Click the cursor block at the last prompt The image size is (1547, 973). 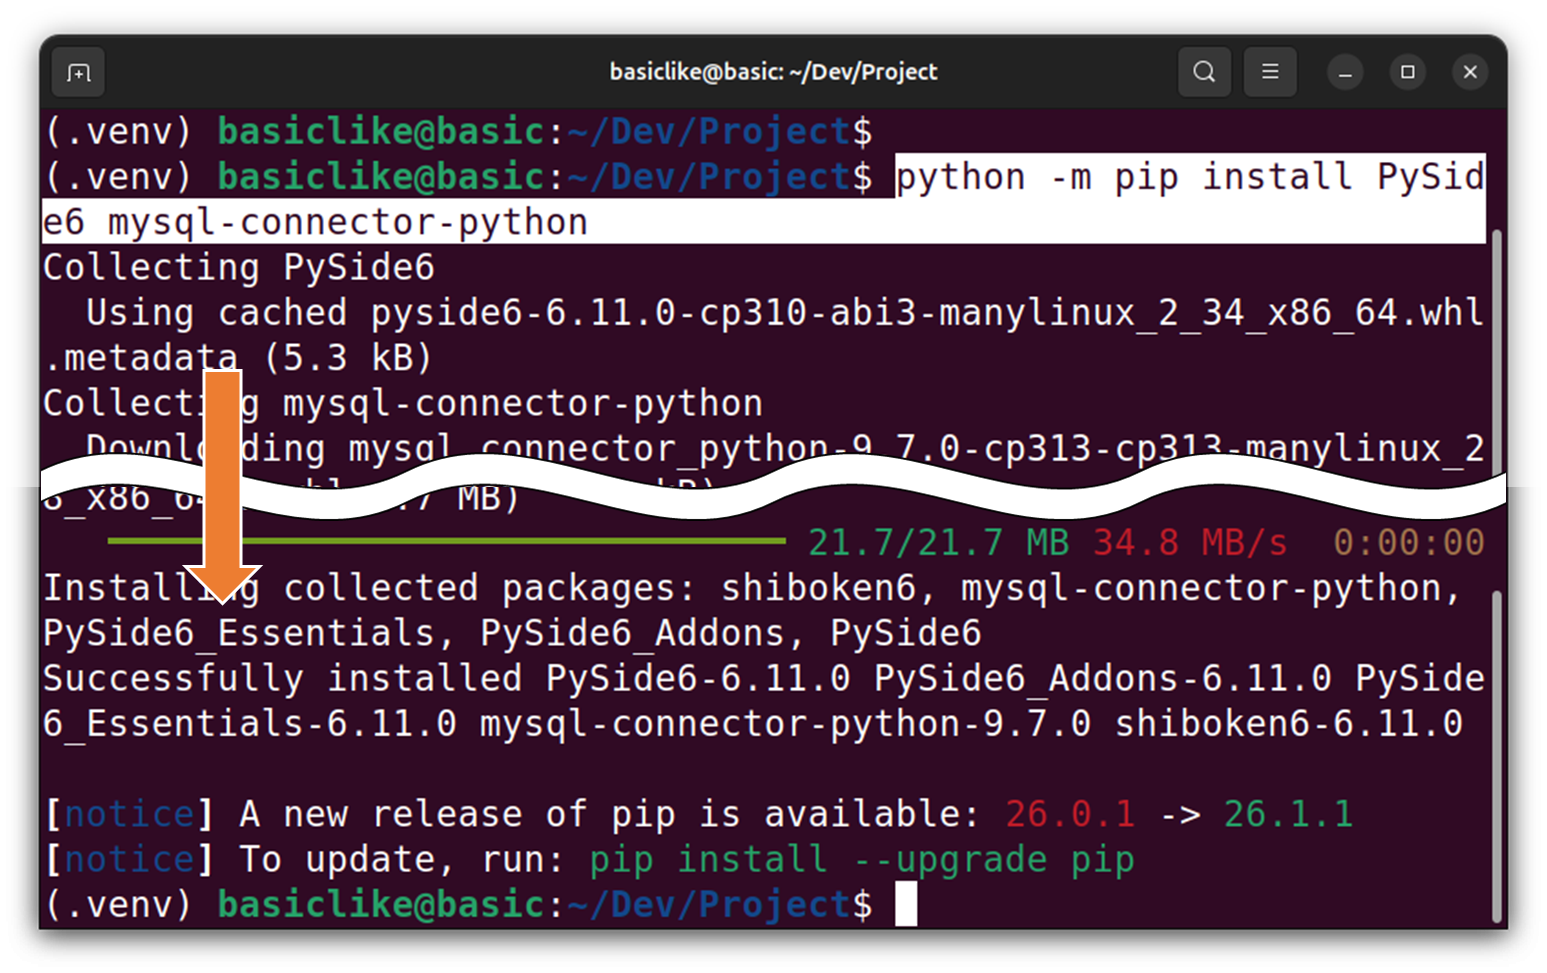click(906, 904)
